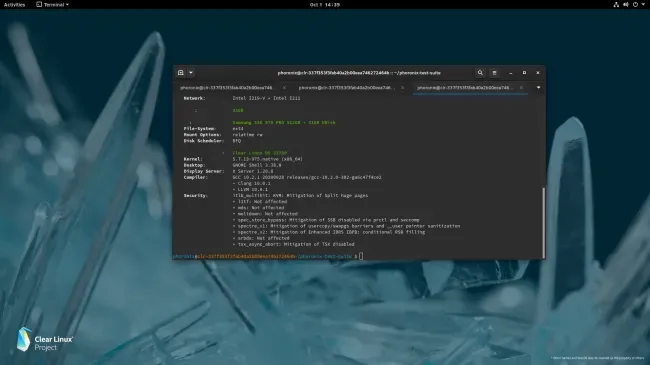Click the network status icon
The width and height of the screenshot is (650, 365).
coord(616,5)
